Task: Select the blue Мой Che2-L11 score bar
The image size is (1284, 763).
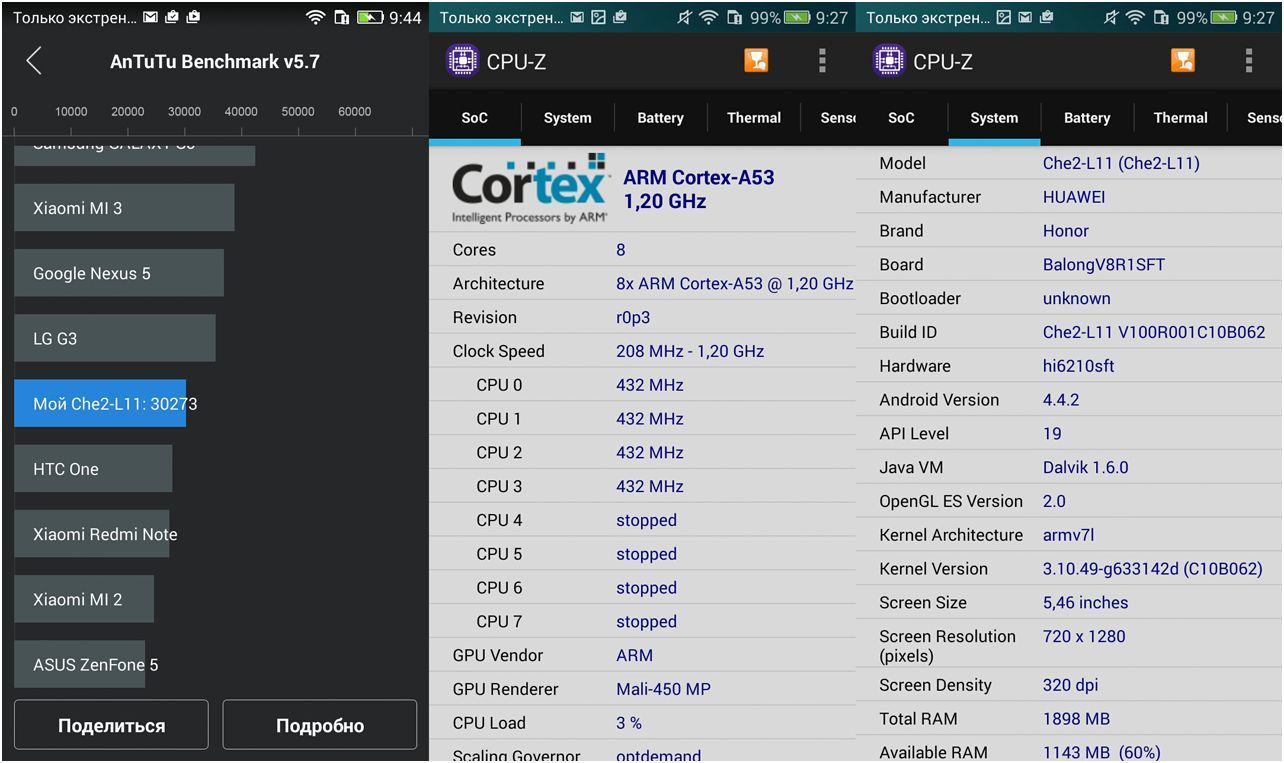Action: coord(100,404)
